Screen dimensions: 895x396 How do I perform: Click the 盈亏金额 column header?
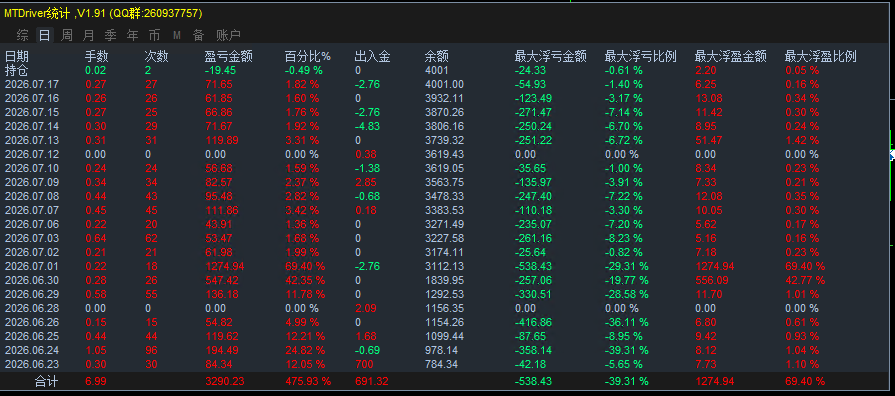[x=228, y=56]
